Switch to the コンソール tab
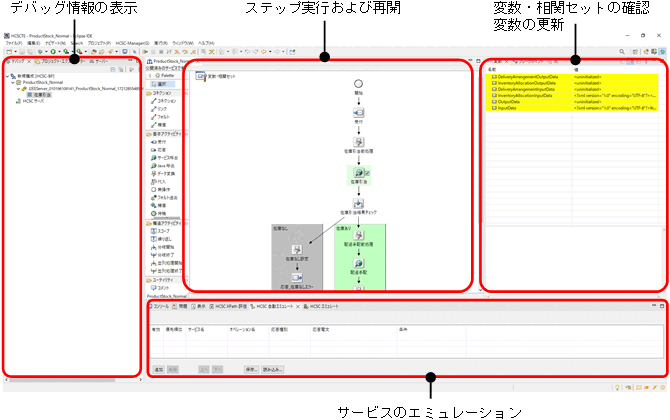The width and height of the screenshot is (670, 420). pyautogui.click(x=159, y=306)
